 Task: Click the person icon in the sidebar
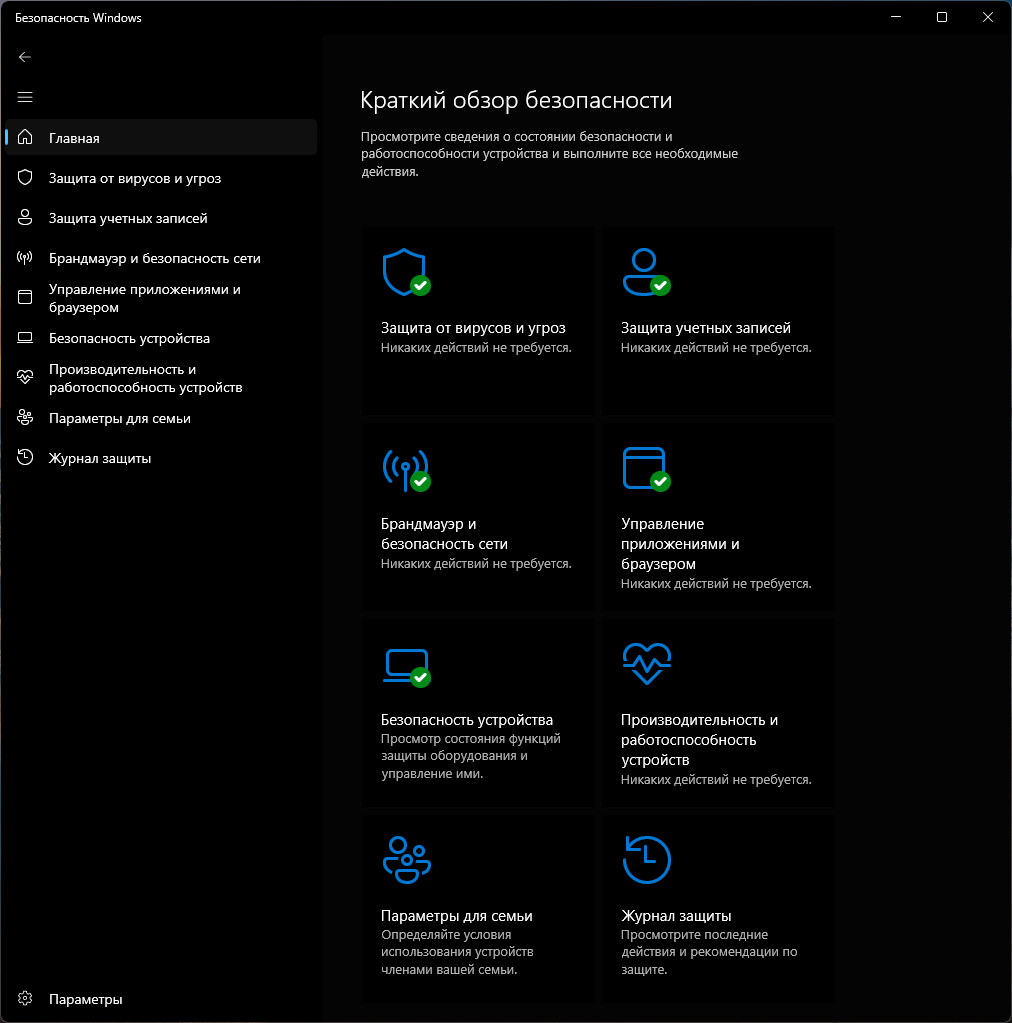click(x=25, y=217)
